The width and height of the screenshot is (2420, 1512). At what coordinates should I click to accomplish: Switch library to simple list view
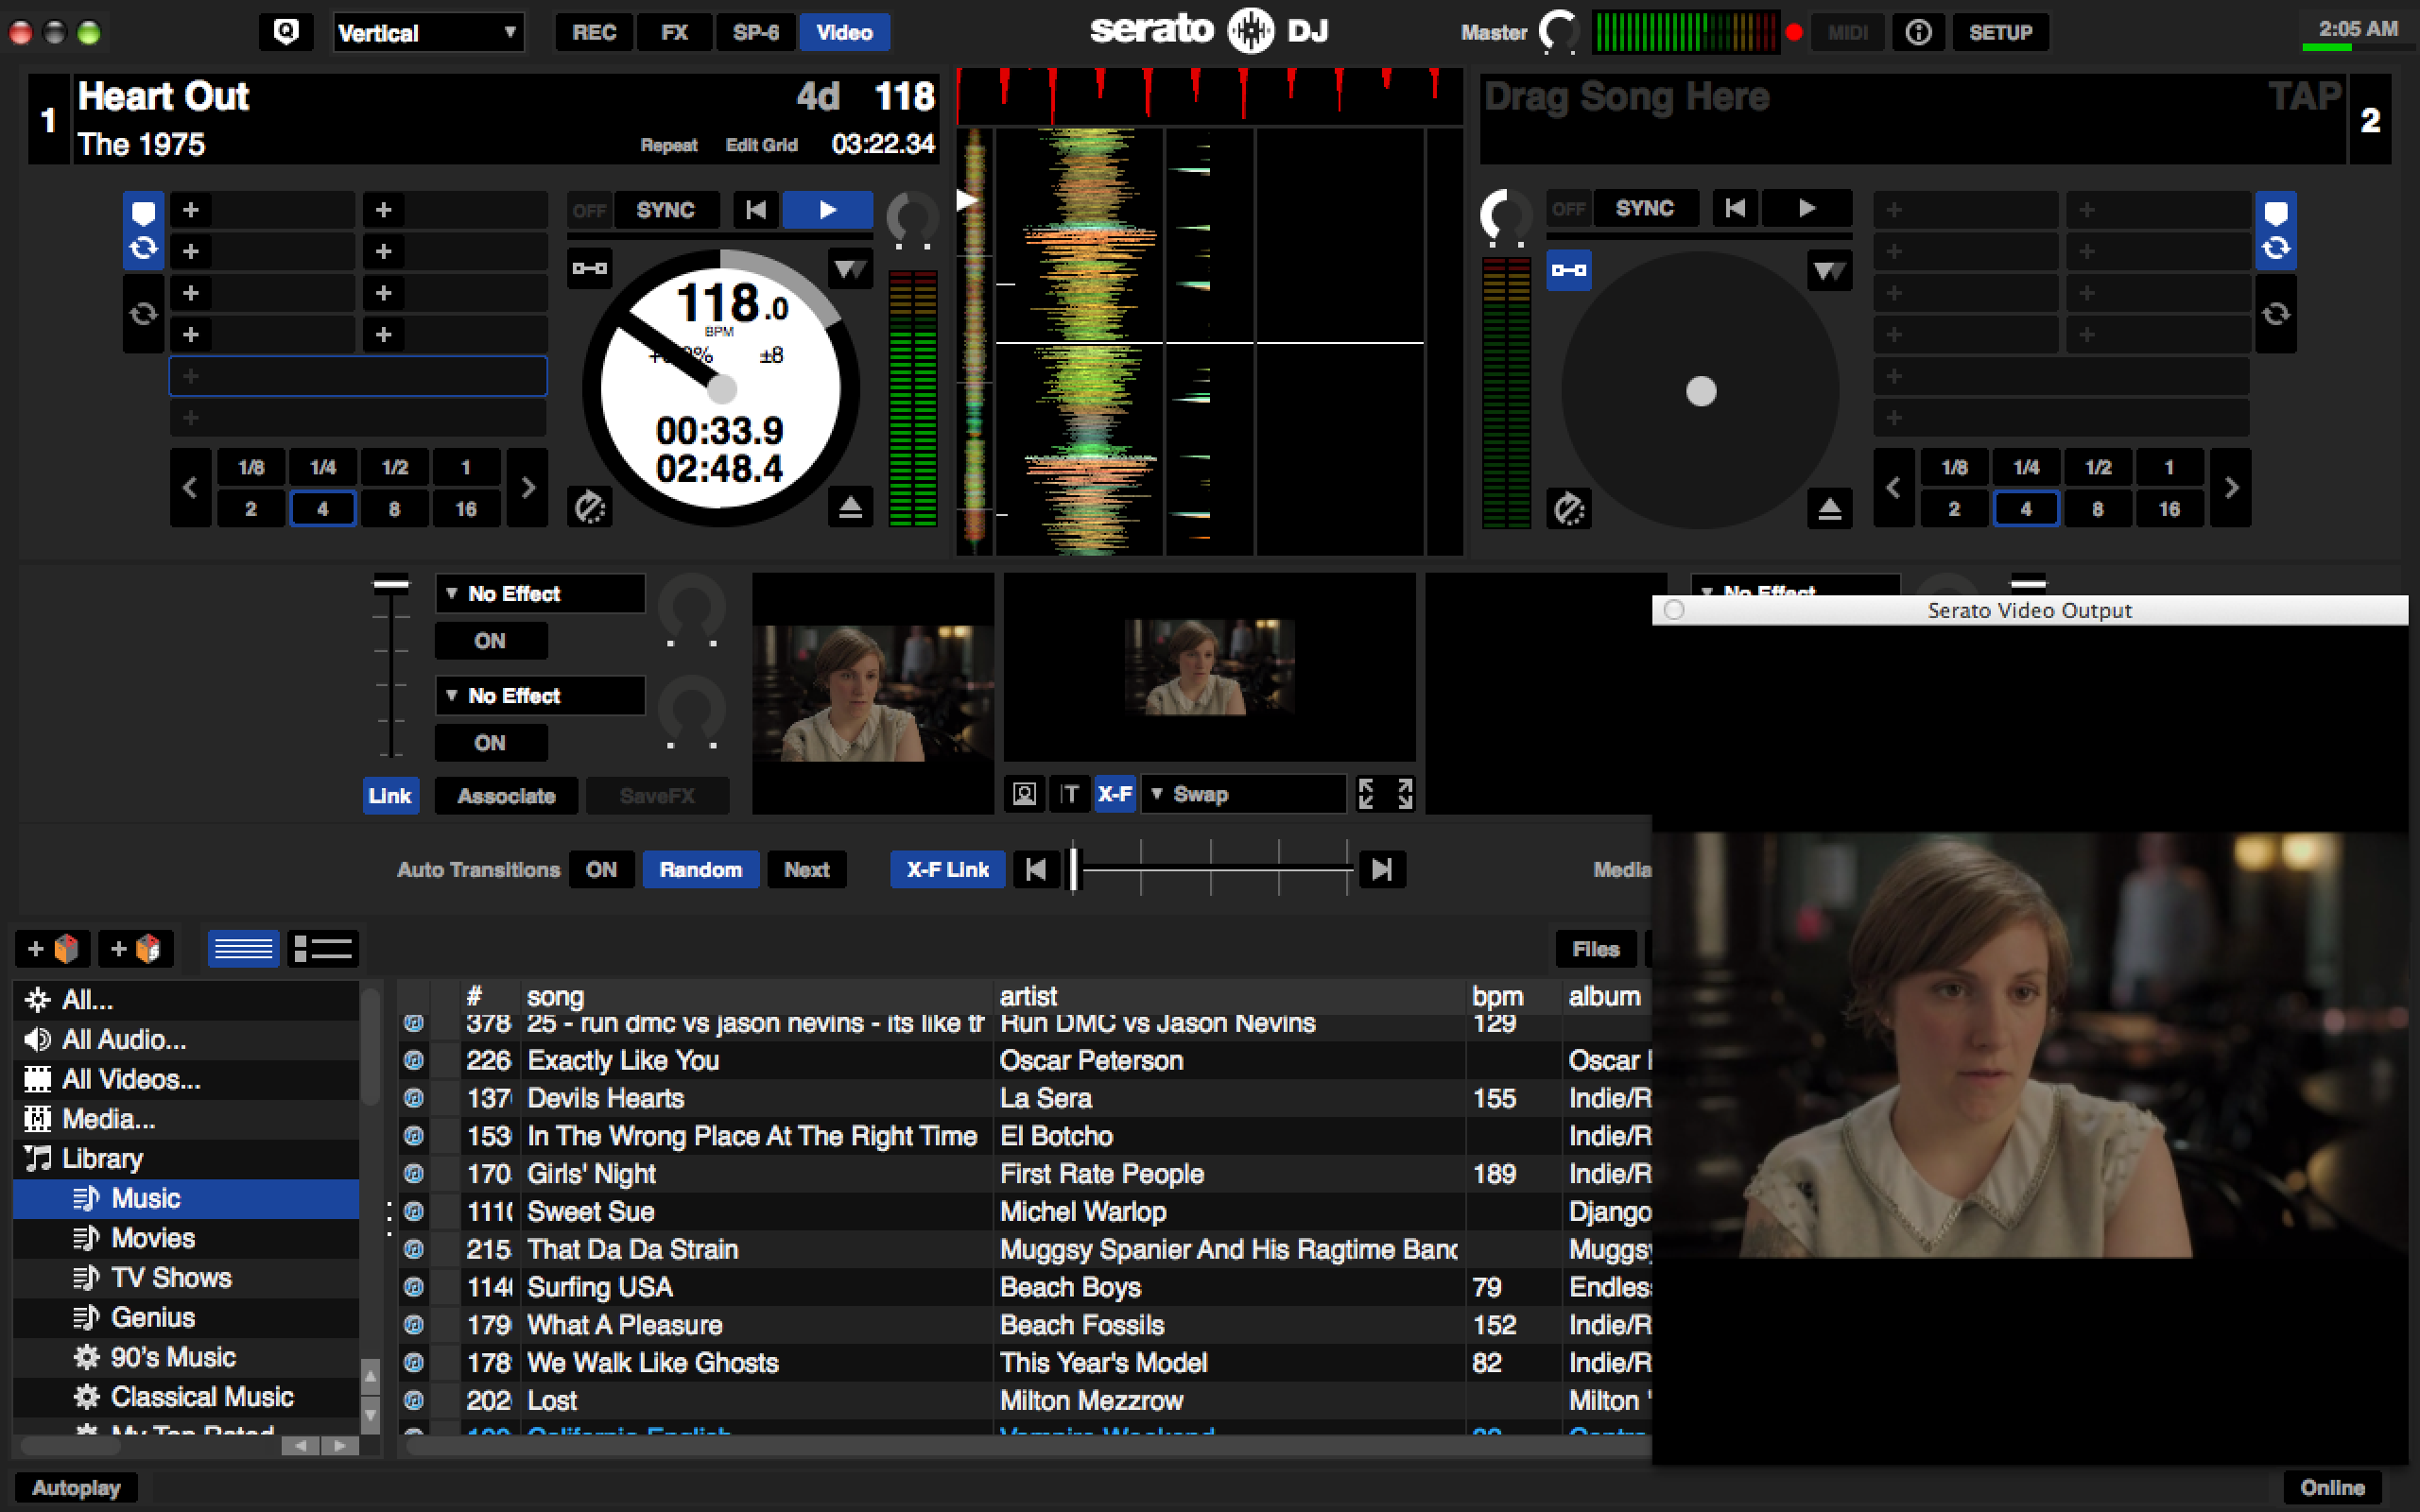[x=243, y=948]
